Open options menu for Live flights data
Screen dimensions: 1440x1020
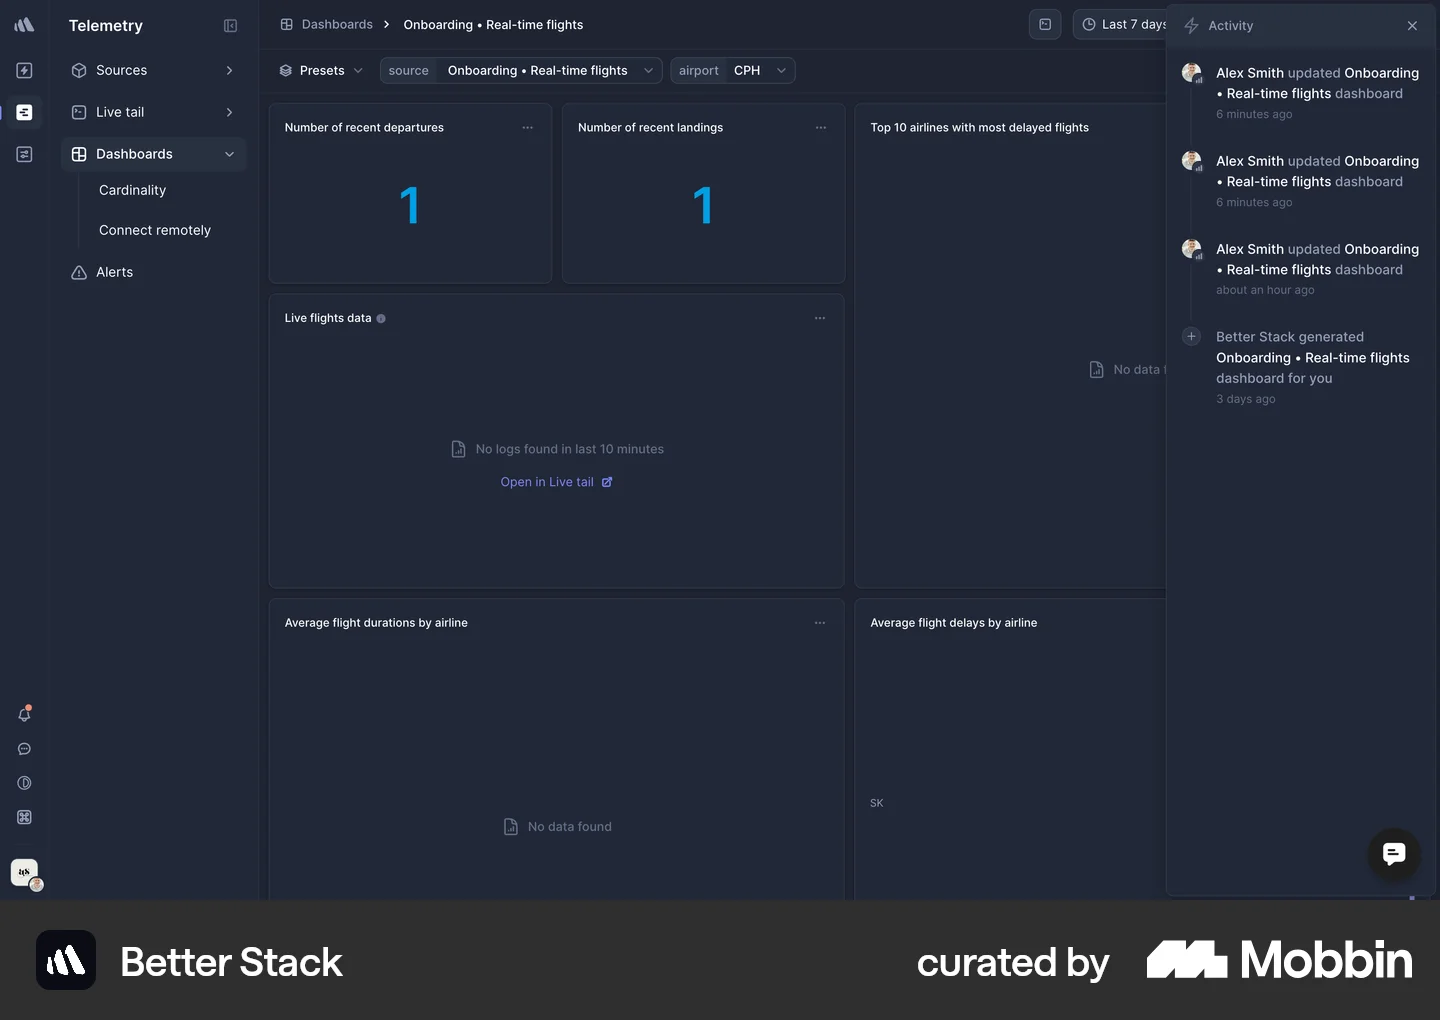point(819,318)
